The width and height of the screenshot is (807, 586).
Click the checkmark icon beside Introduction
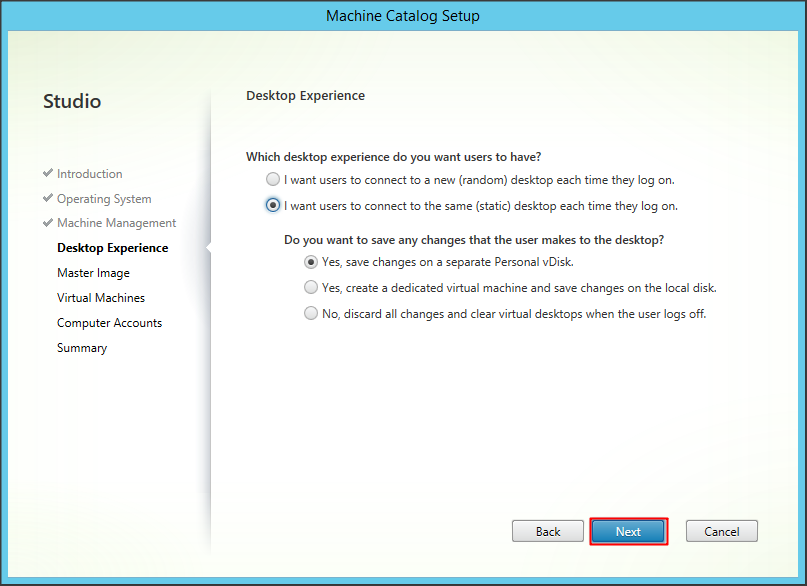(x=48, y=173)
